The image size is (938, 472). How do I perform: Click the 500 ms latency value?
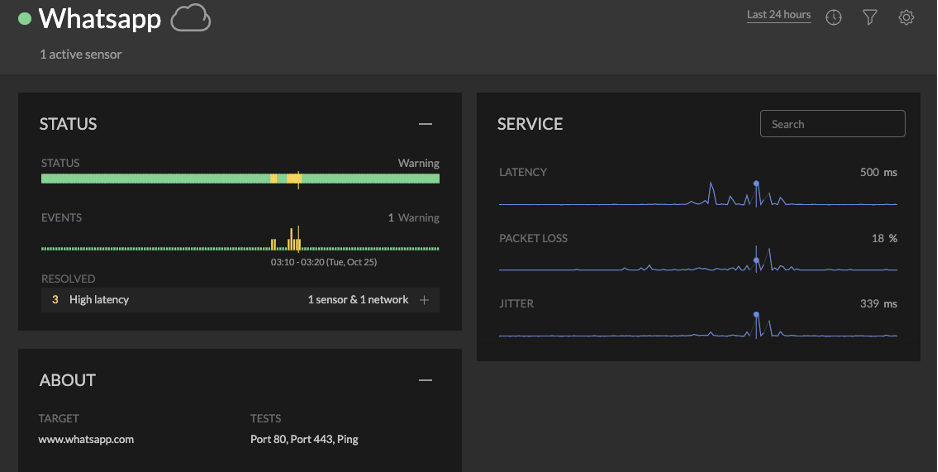[x=879, y=172]
